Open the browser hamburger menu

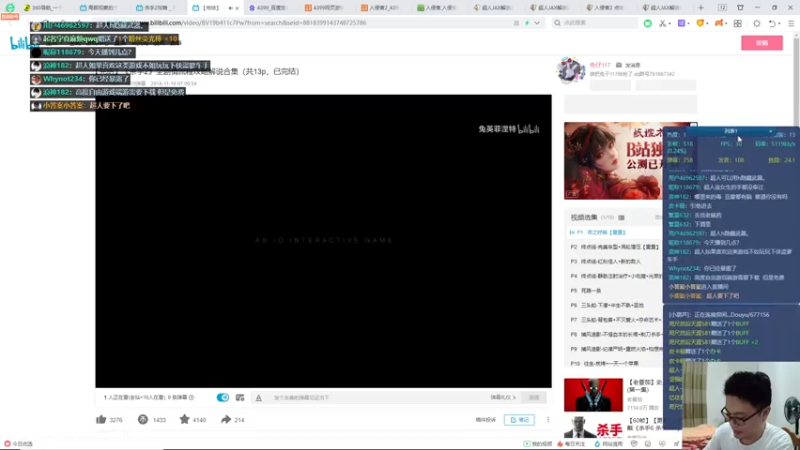791,23
